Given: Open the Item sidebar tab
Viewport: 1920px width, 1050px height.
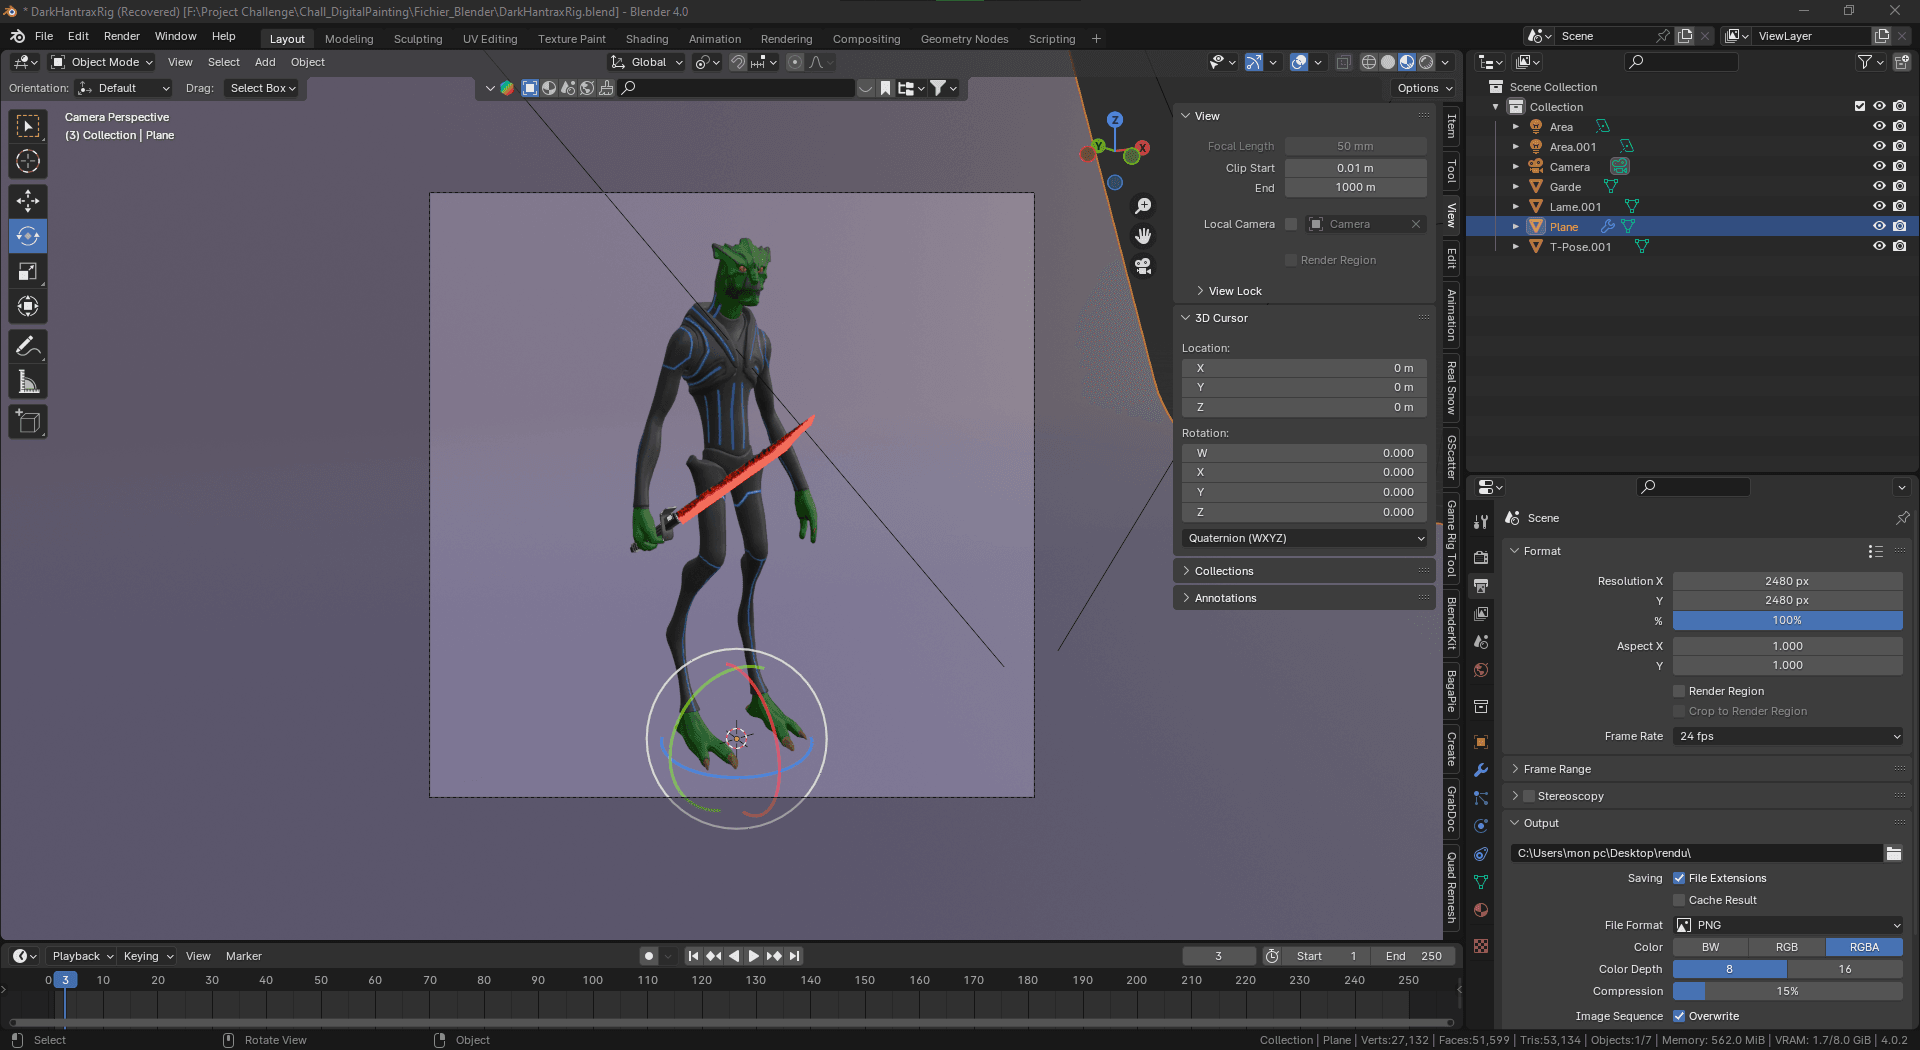Looking at the screenshot, I should click(1451, 126).
